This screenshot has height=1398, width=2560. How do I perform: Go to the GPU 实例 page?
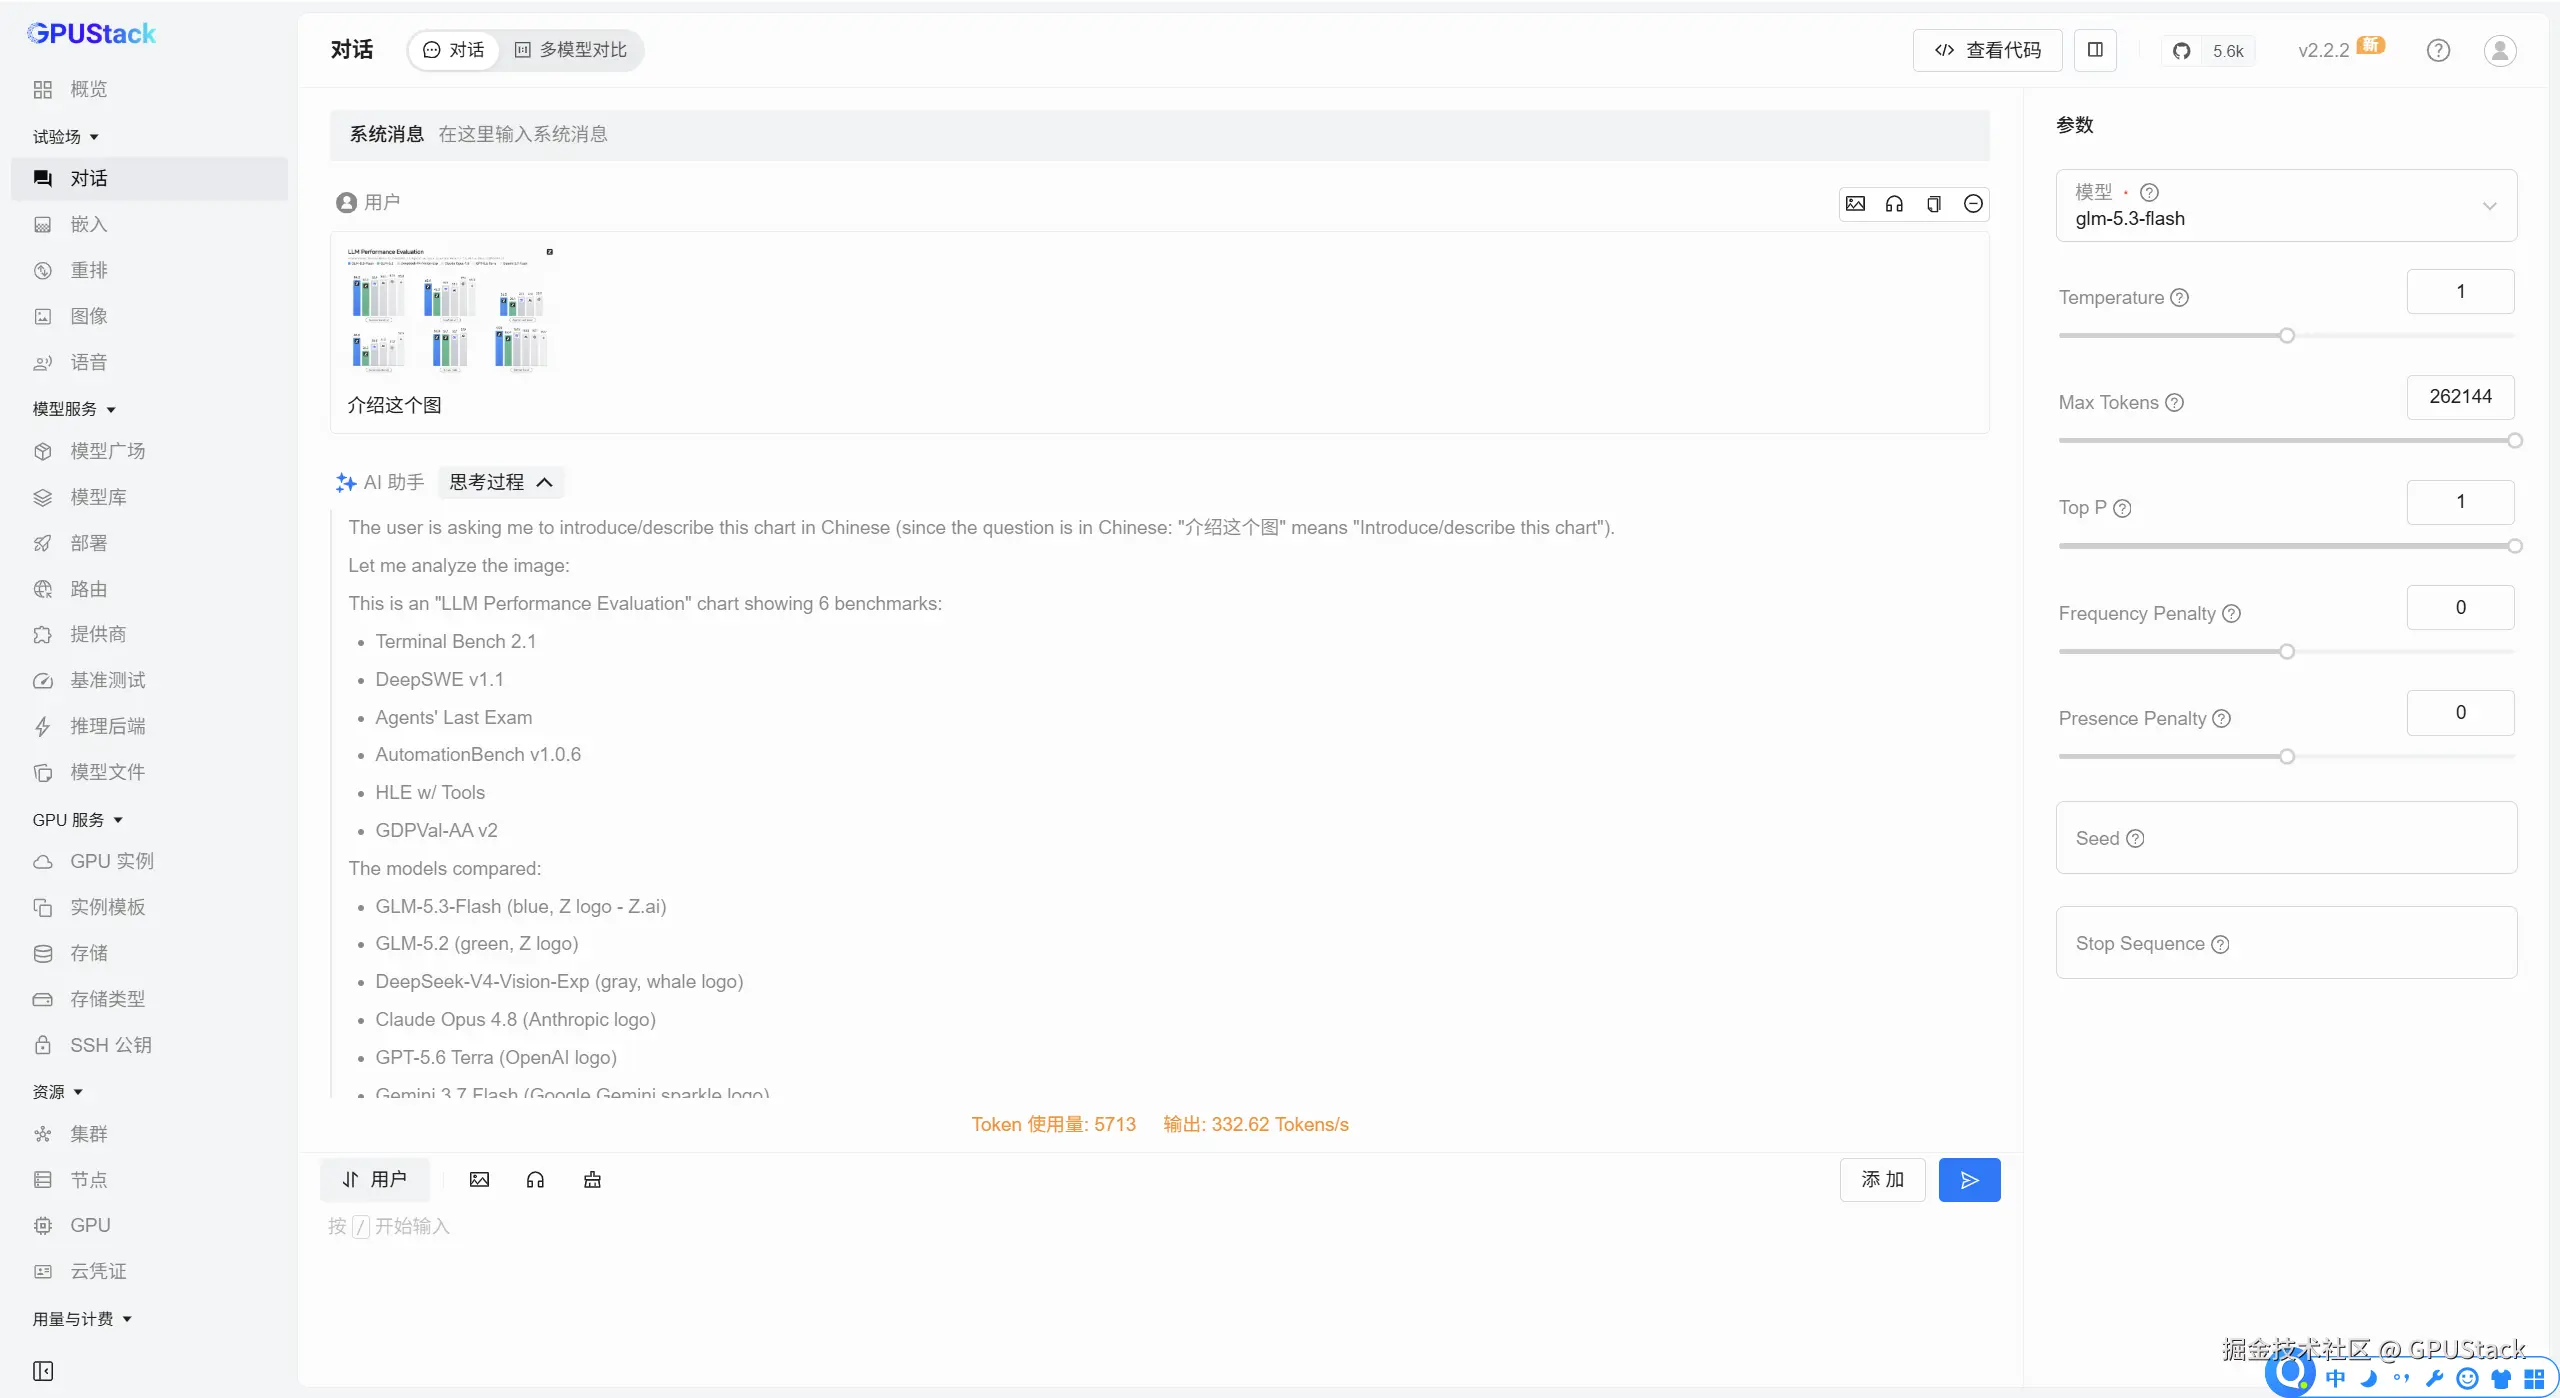150,862
